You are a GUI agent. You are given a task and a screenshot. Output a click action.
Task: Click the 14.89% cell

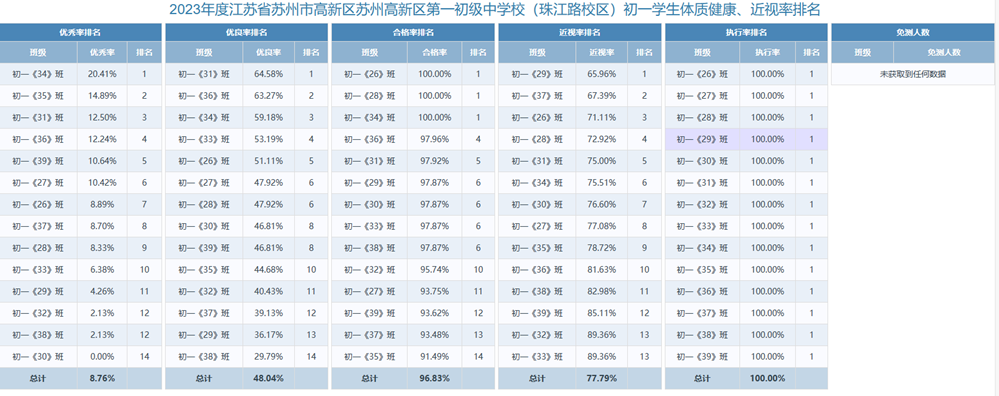[x=102, y=95]
